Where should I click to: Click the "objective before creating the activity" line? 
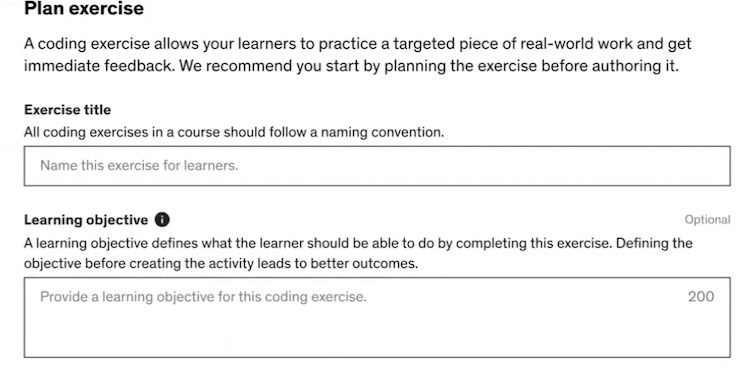click(221, 264)
